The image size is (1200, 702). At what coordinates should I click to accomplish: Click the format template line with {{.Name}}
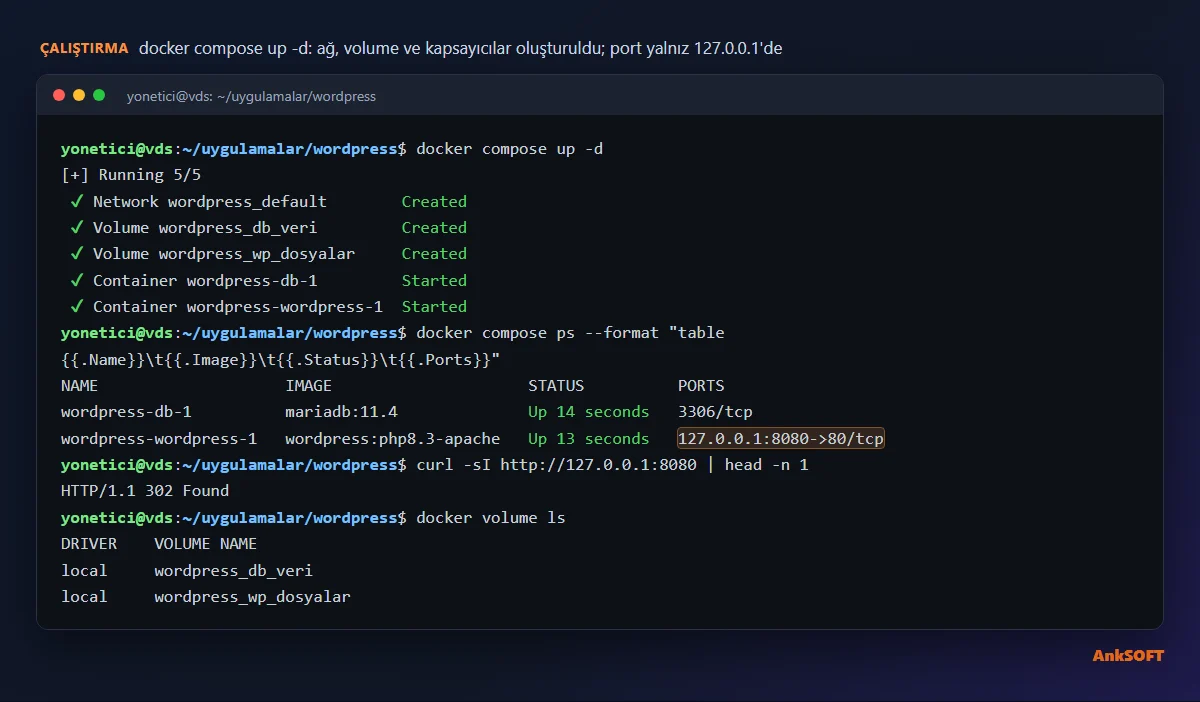click(x=281, y=359)
